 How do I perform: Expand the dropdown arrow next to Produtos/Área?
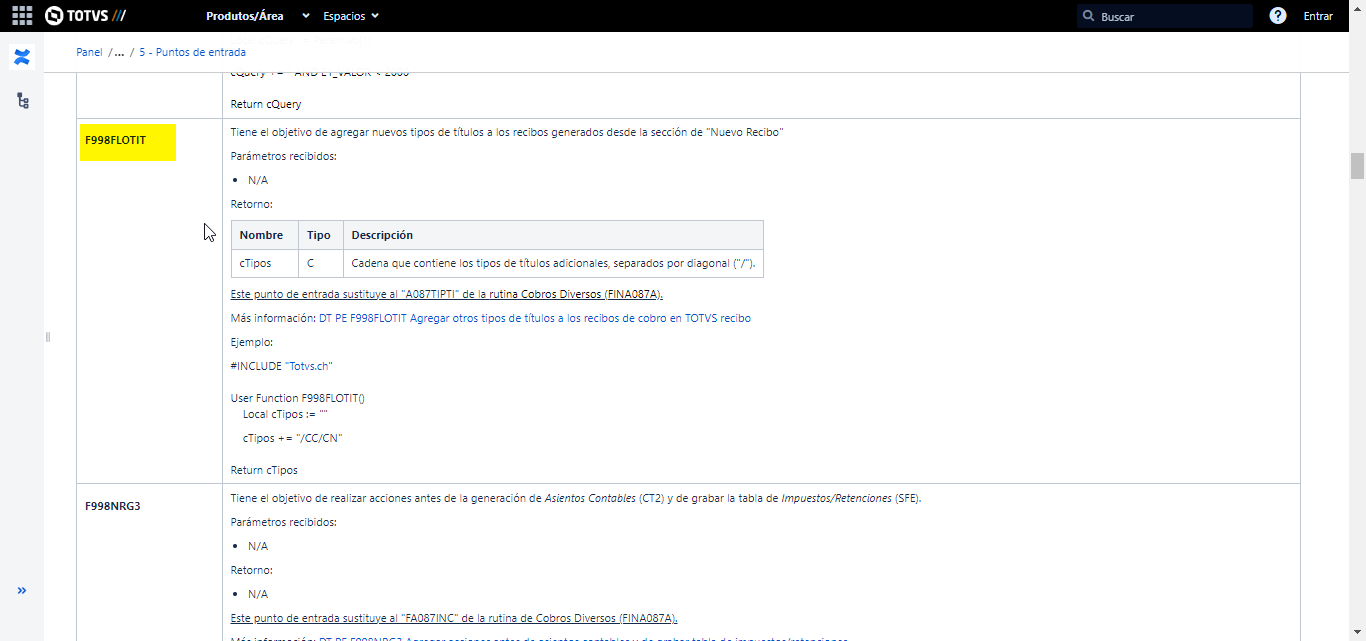click(306, 16)
